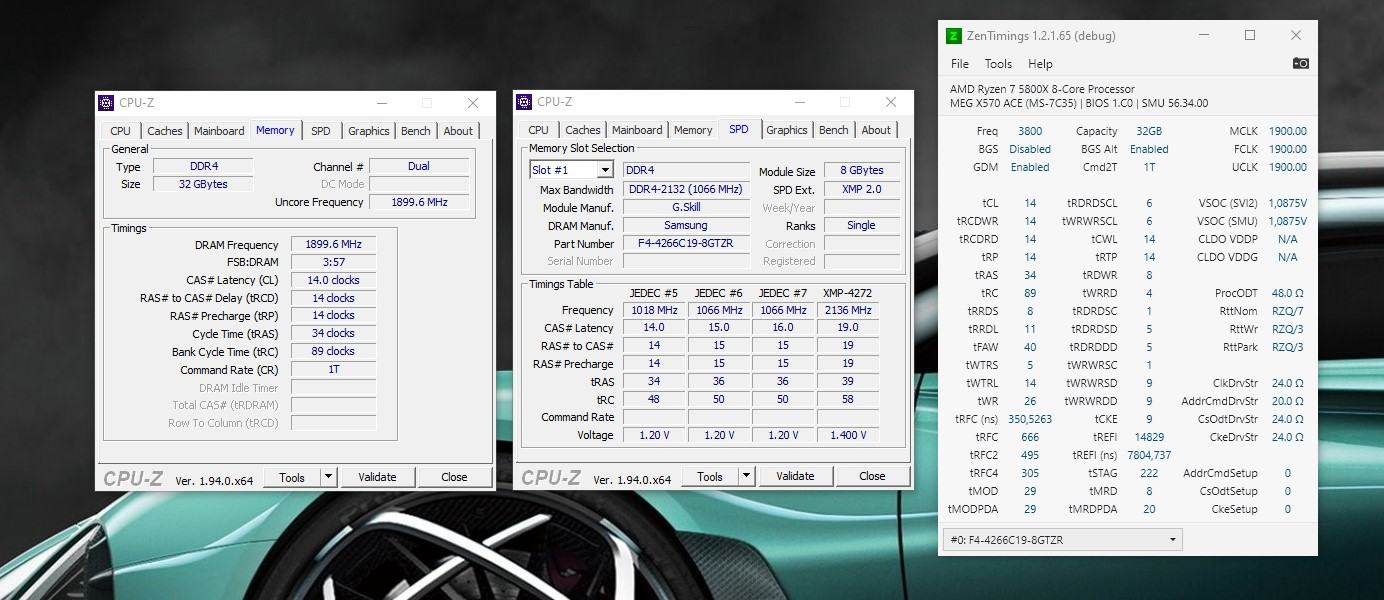Open the Tools menu in ZenTimings
1384x600 pixels.
(998, 64)
